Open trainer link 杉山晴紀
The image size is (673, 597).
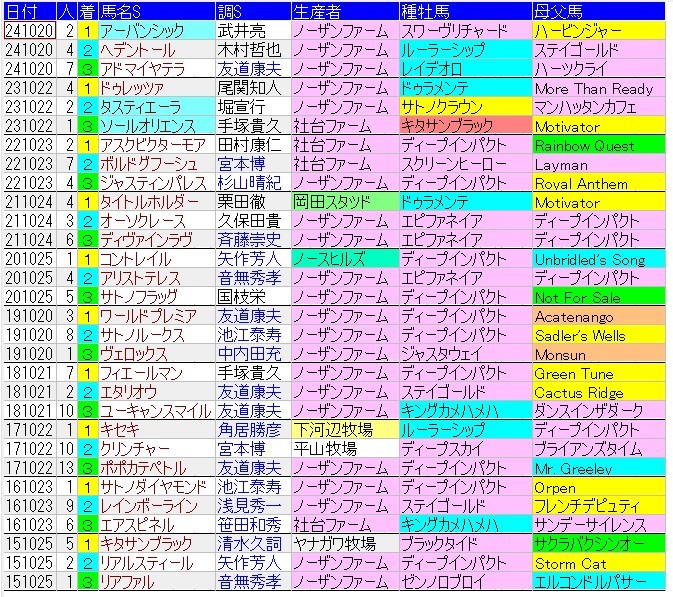pos(250,183)
